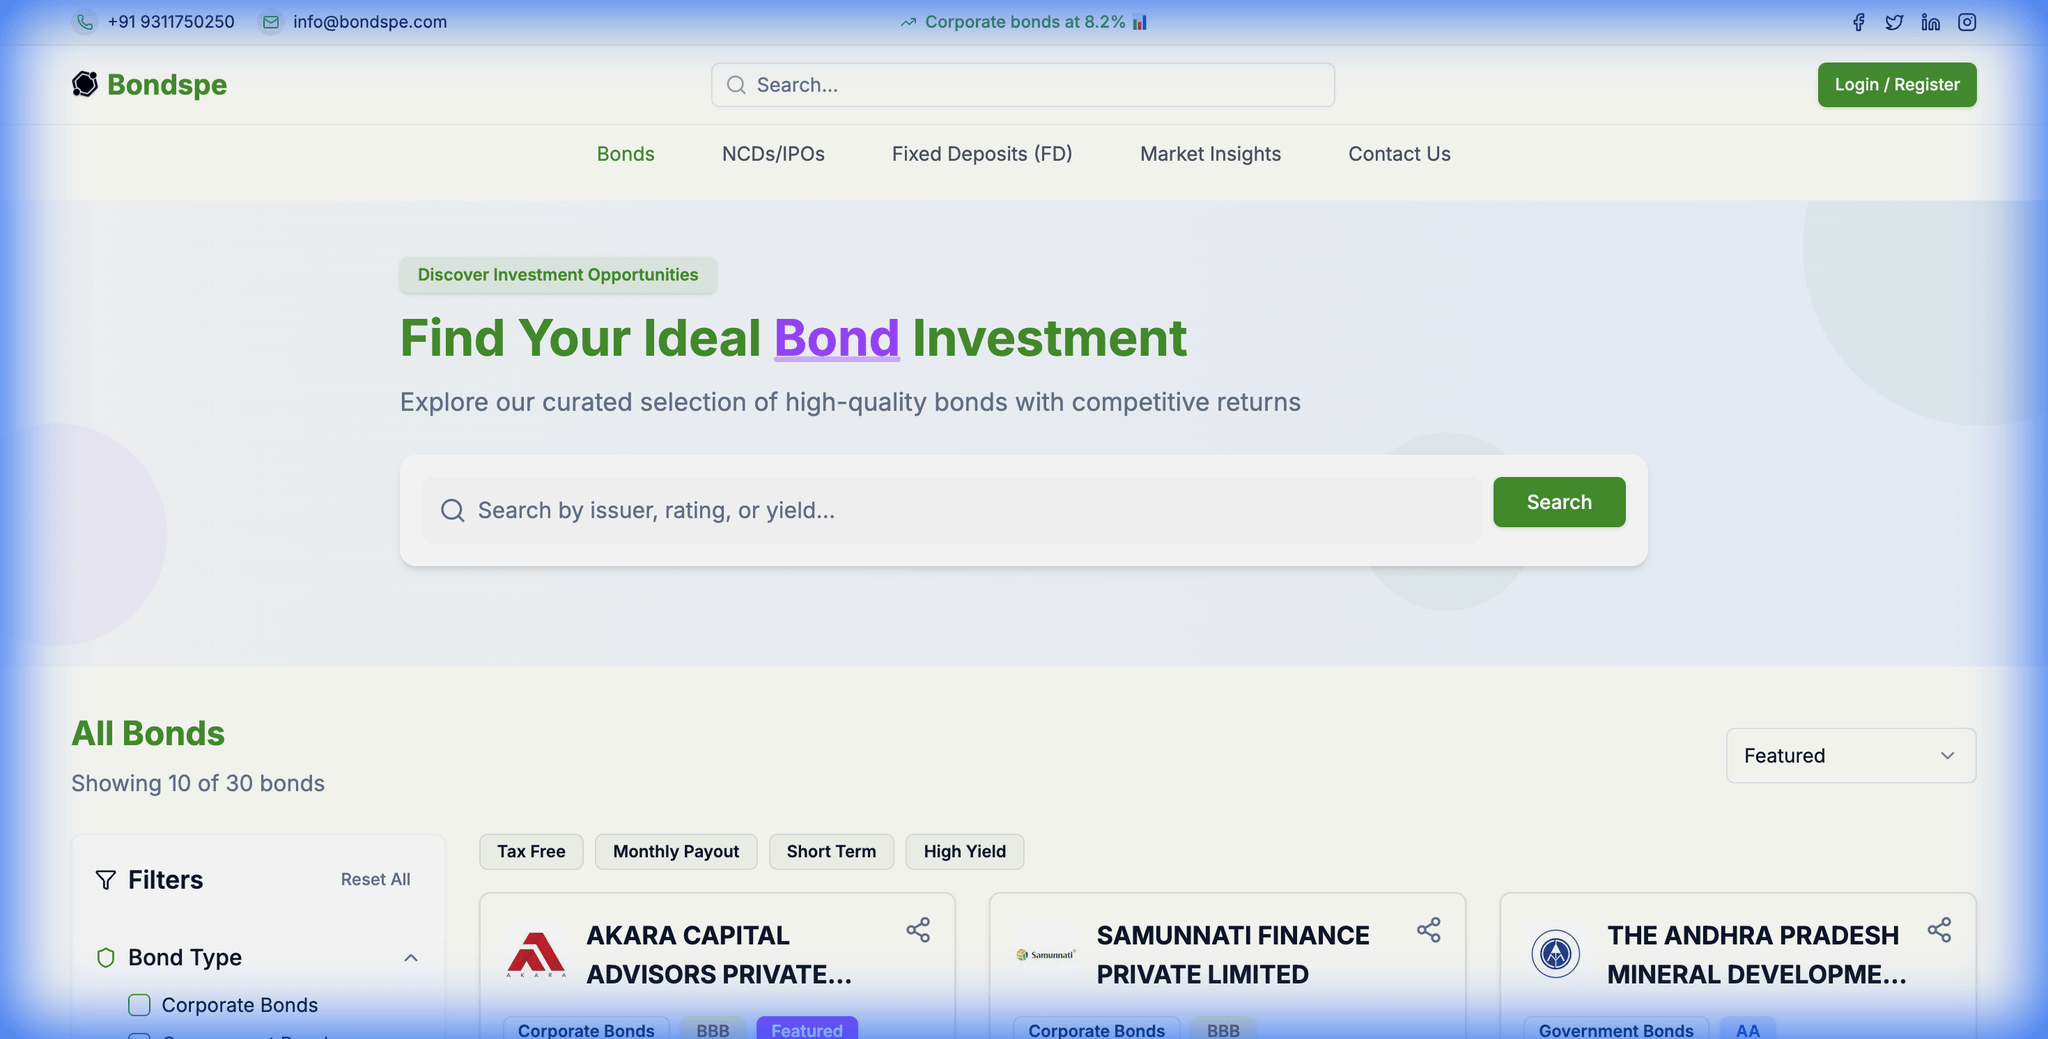The image size is (2048, 1039).
Task: Apply the Tax Free quick filter
Action: point(531,851)
